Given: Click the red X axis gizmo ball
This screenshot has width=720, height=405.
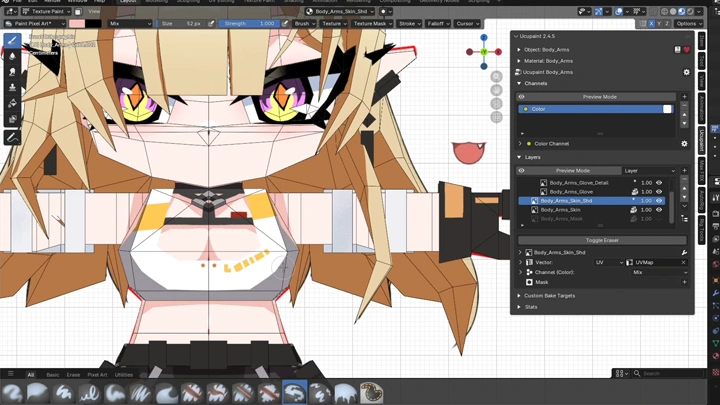Looking at the screenshot, I should (x=498, y=52).
